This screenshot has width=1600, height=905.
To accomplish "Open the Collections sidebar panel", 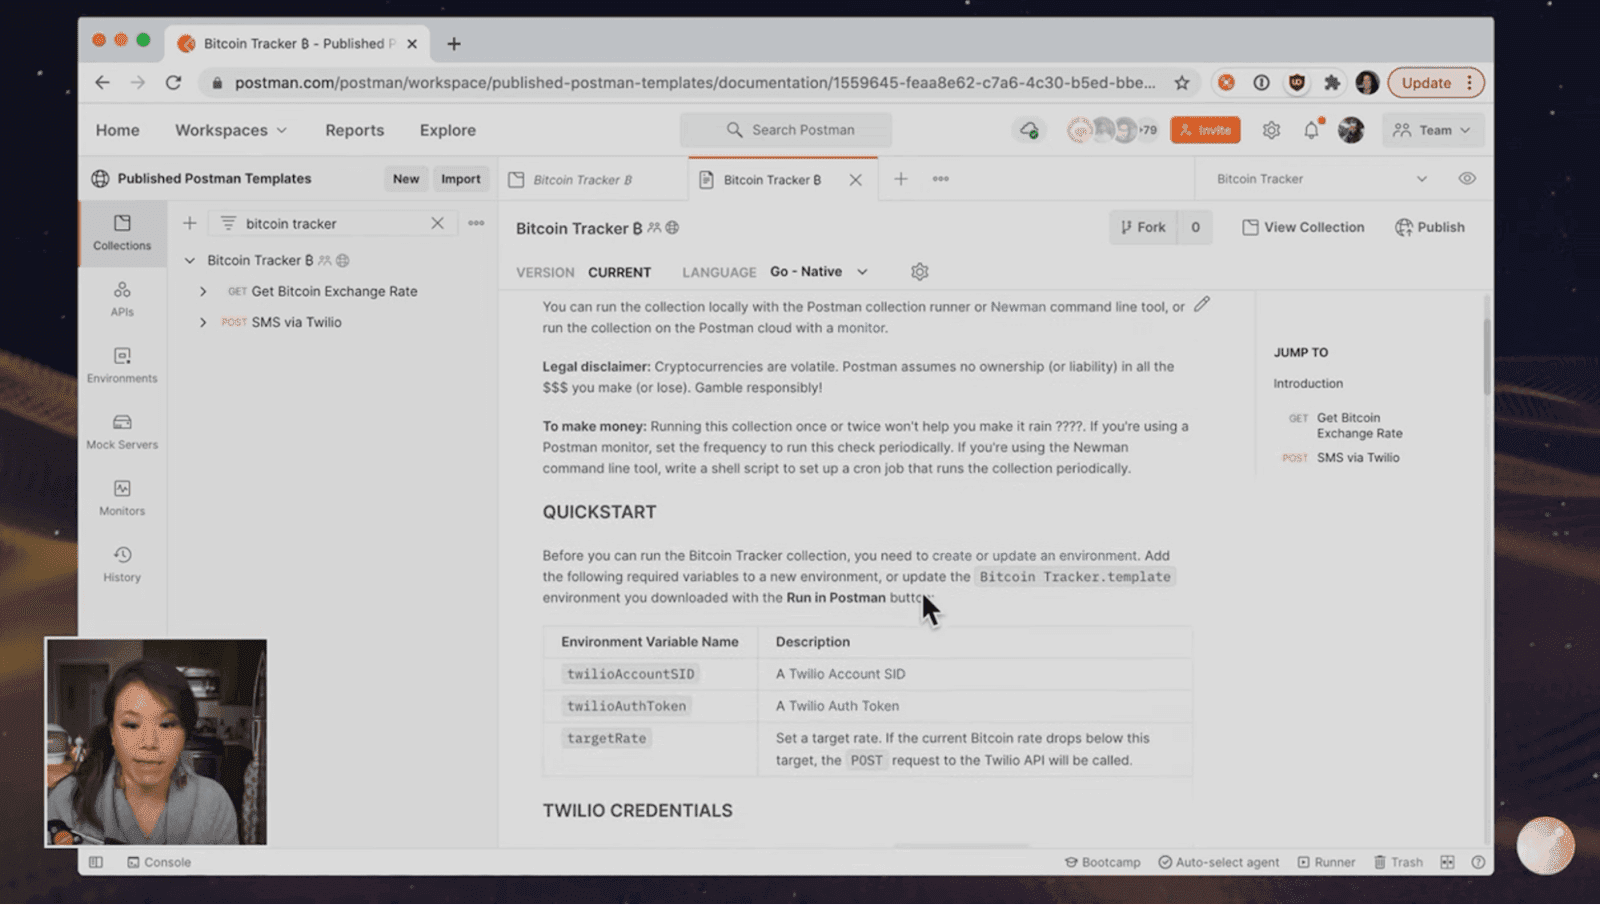I will coord(122,232).
